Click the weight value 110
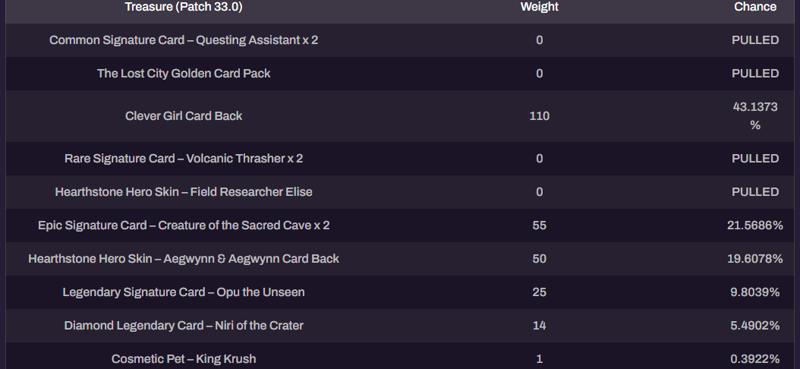Screen dimensions: 800x369 pos(539,116)
